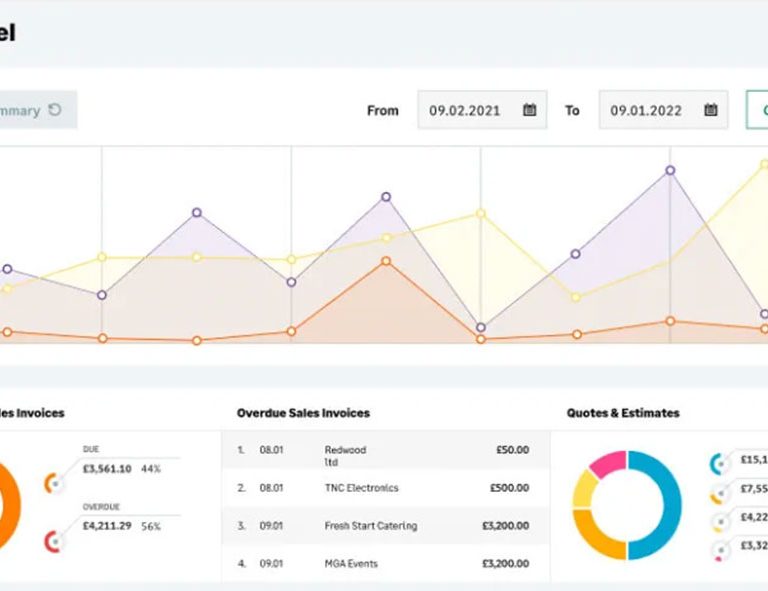The height and width of the screenshot is (591, 768).
Task: Select the orange segment of Quotes donut
Action: click(x=593, y=536)
